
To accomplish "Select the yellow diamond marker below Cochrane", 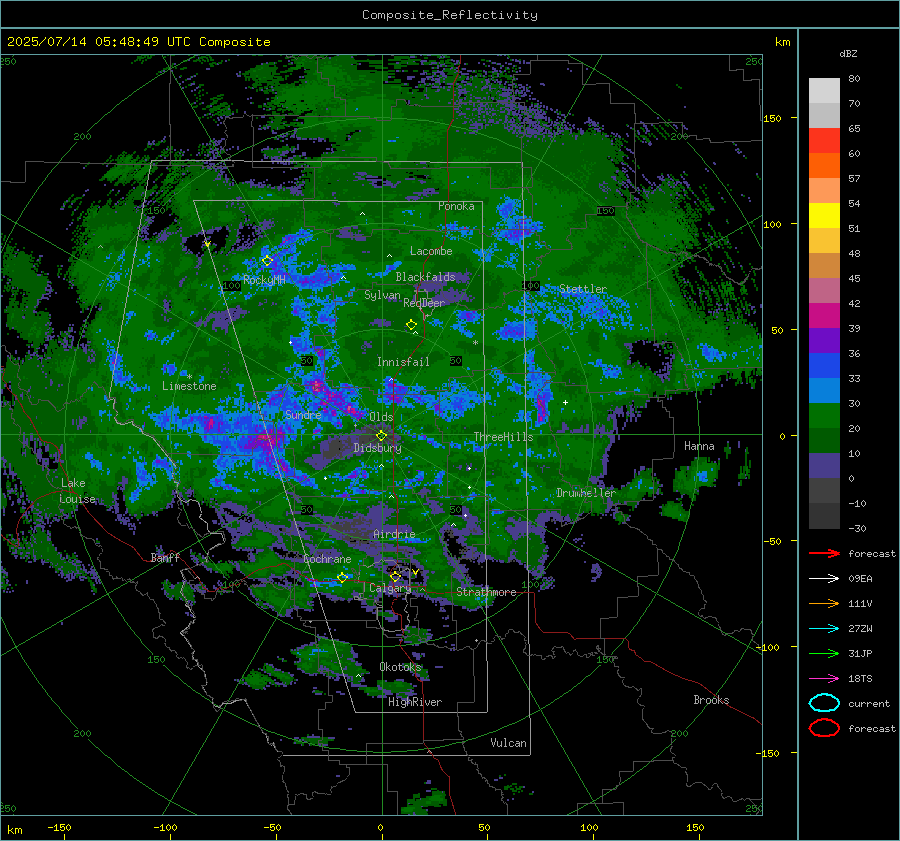I will 342,578.
